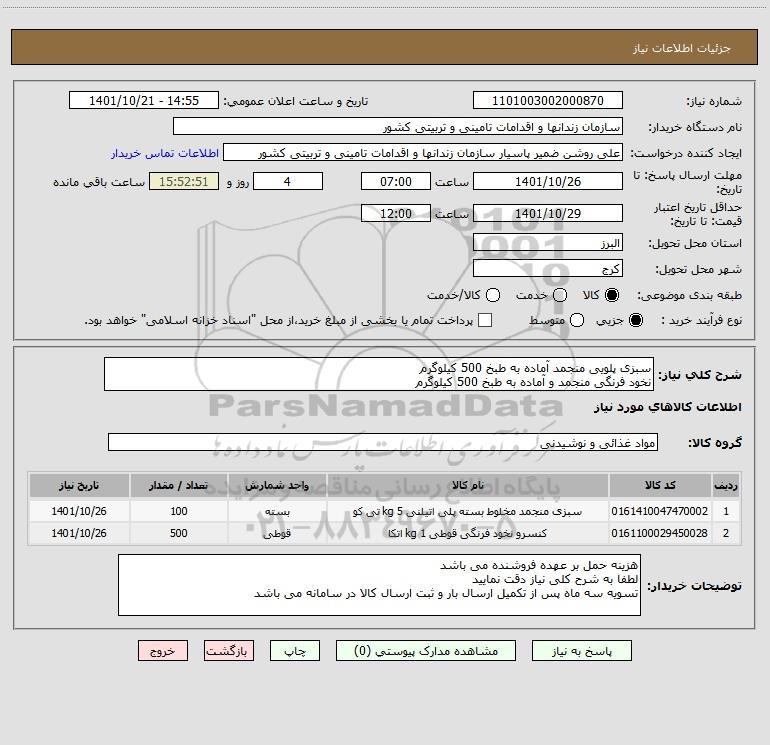Click the چاپ print button

[x=295, y=651]
